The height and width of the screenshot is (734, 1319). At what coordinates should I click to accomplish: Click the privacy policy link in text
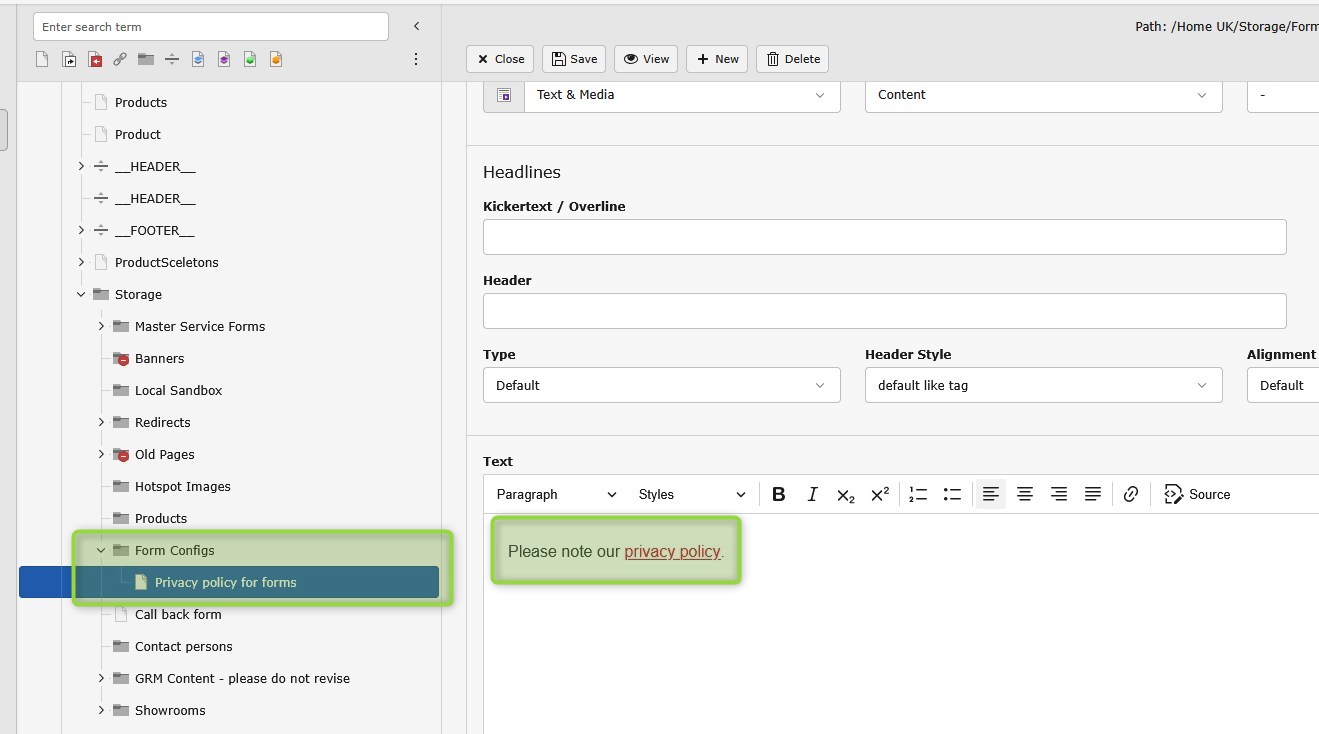(672, 551)
